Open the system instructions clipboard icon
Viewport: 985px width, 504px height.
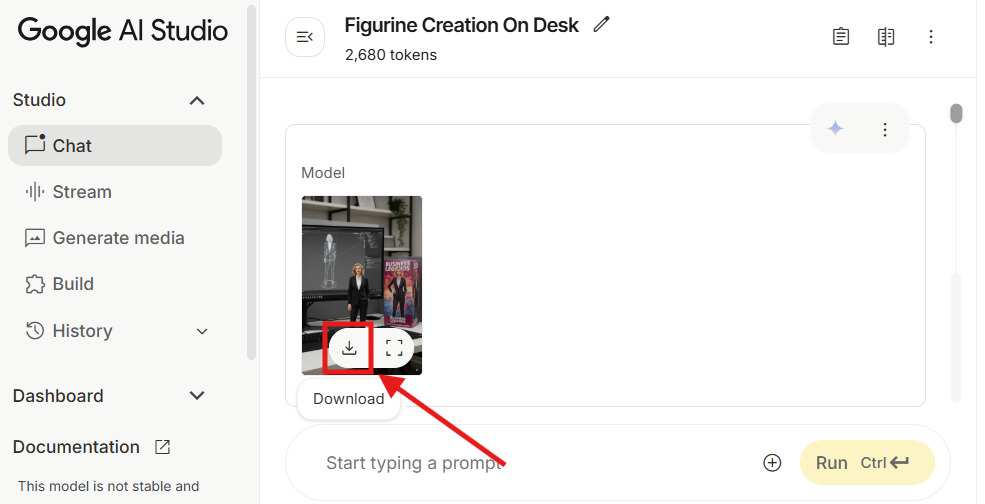pos(841,37)
